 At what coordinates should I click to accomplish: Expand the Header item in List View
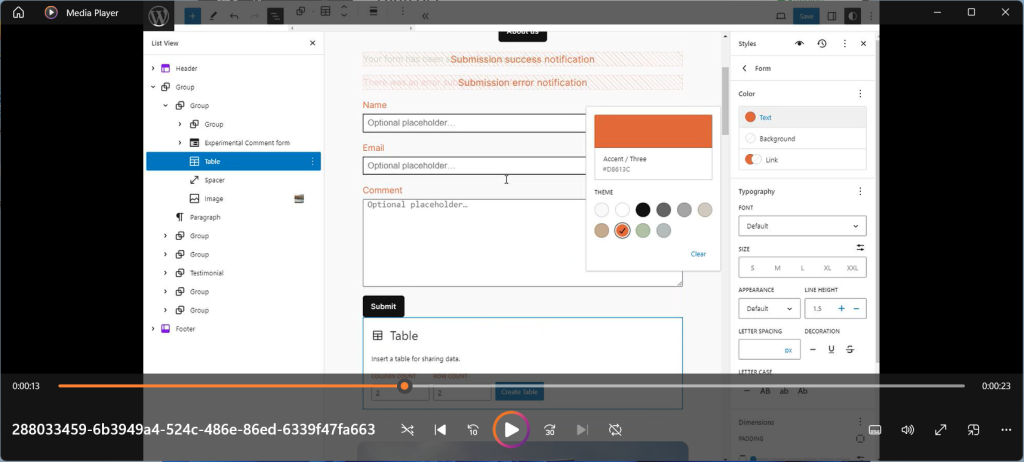153,68
